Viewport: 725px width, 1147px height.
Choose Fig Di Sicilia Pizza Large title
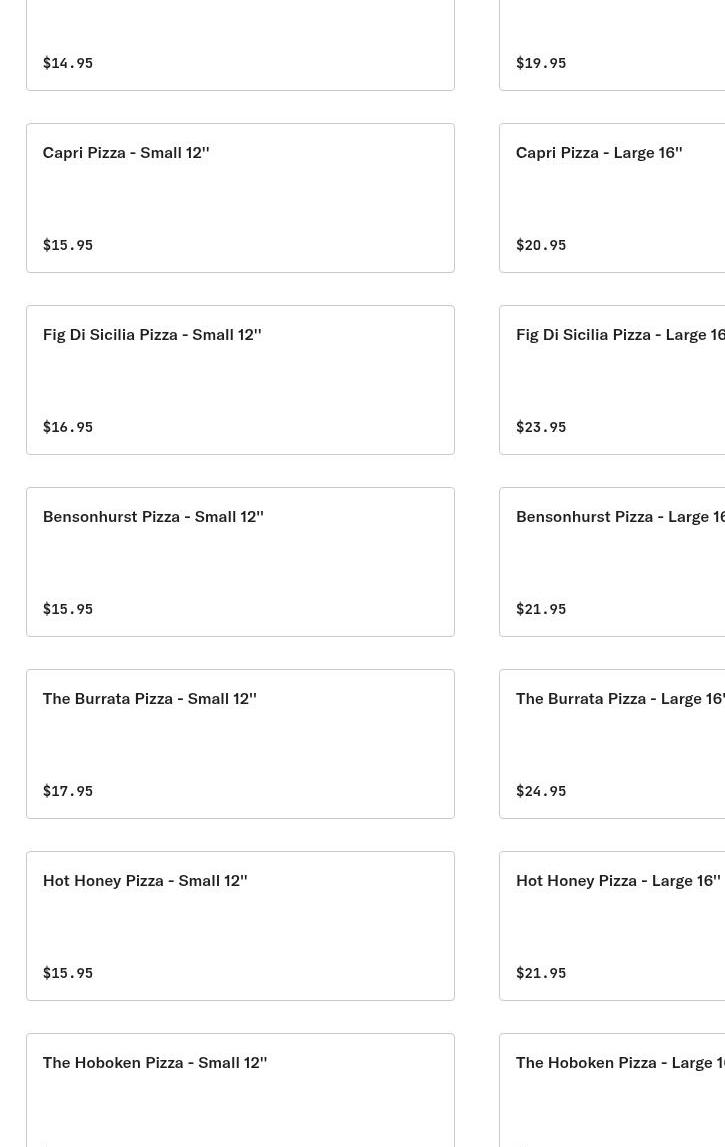point(620,335)
